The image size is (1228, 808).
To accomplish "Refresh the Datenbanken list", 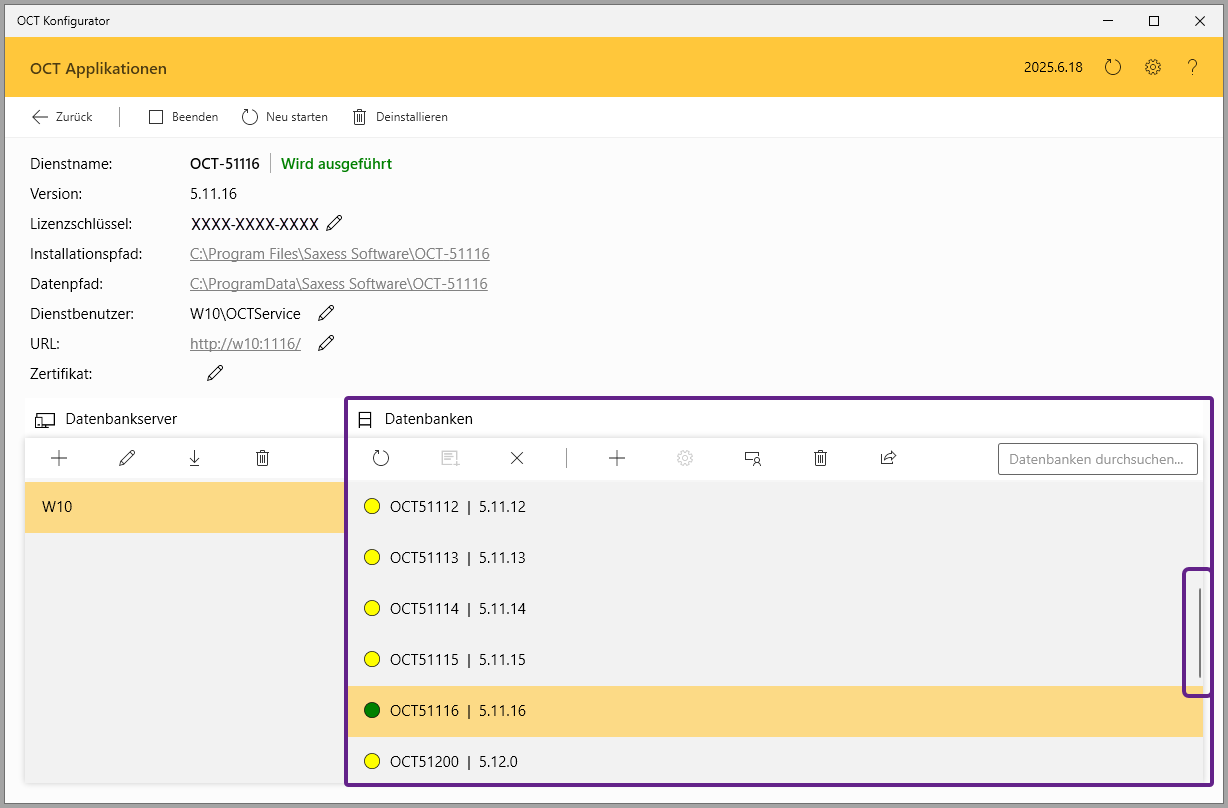I will pyautogui.click(x=381, y=458).
